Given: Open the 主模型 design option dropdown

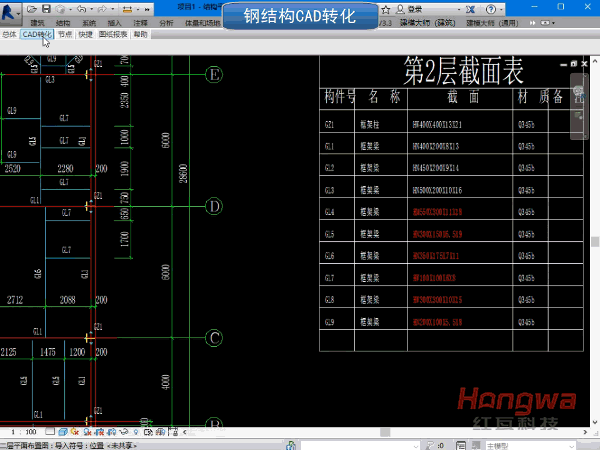Looking at the screenshot, I should pyautogui.click(x=530, y=446).
